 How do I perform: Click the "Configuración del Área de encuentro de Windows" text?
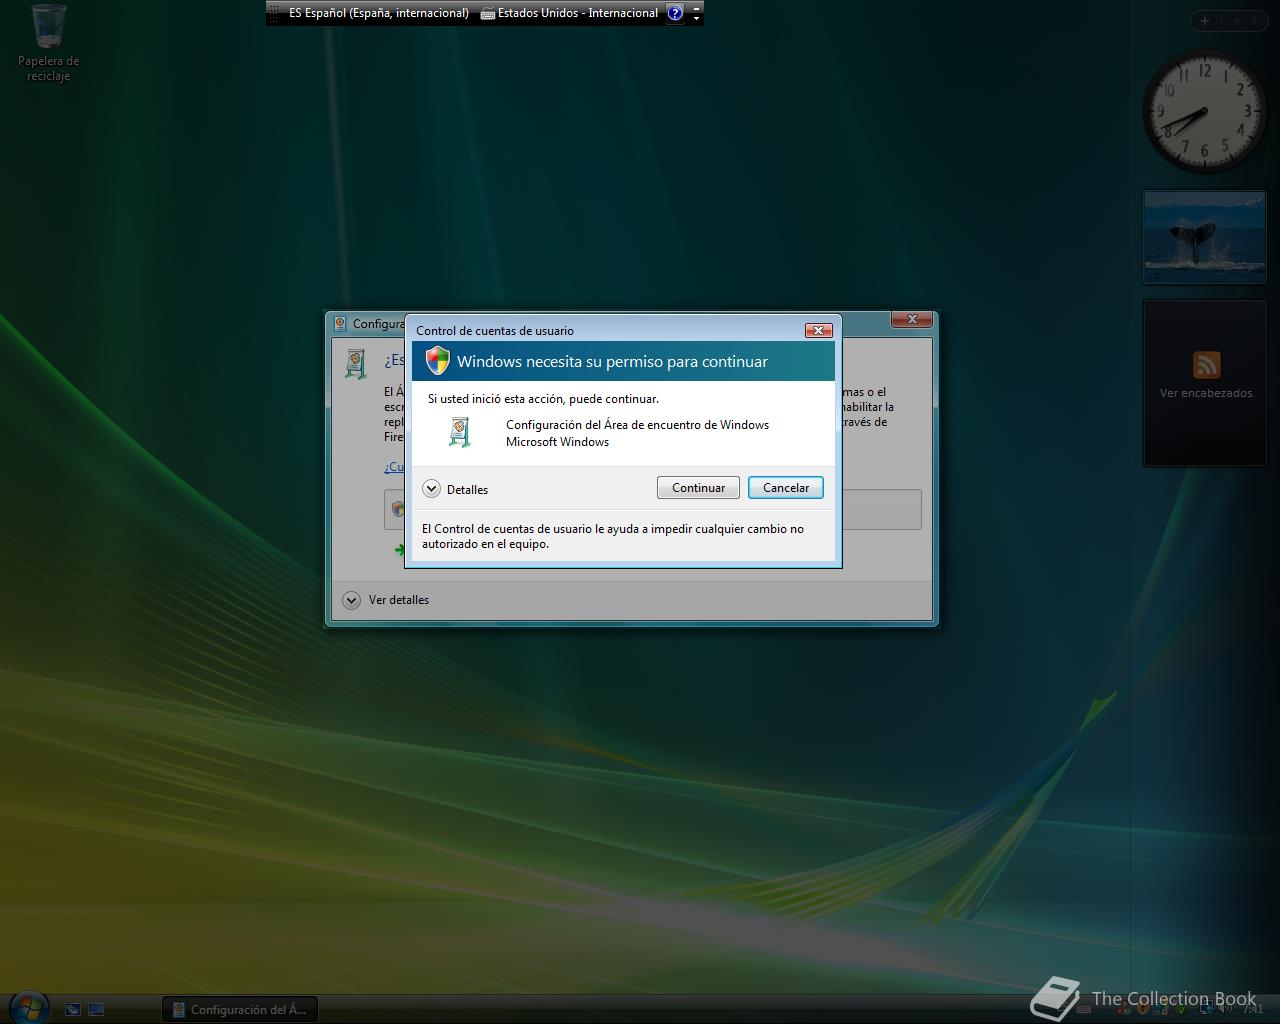click(x=637, y=425)
